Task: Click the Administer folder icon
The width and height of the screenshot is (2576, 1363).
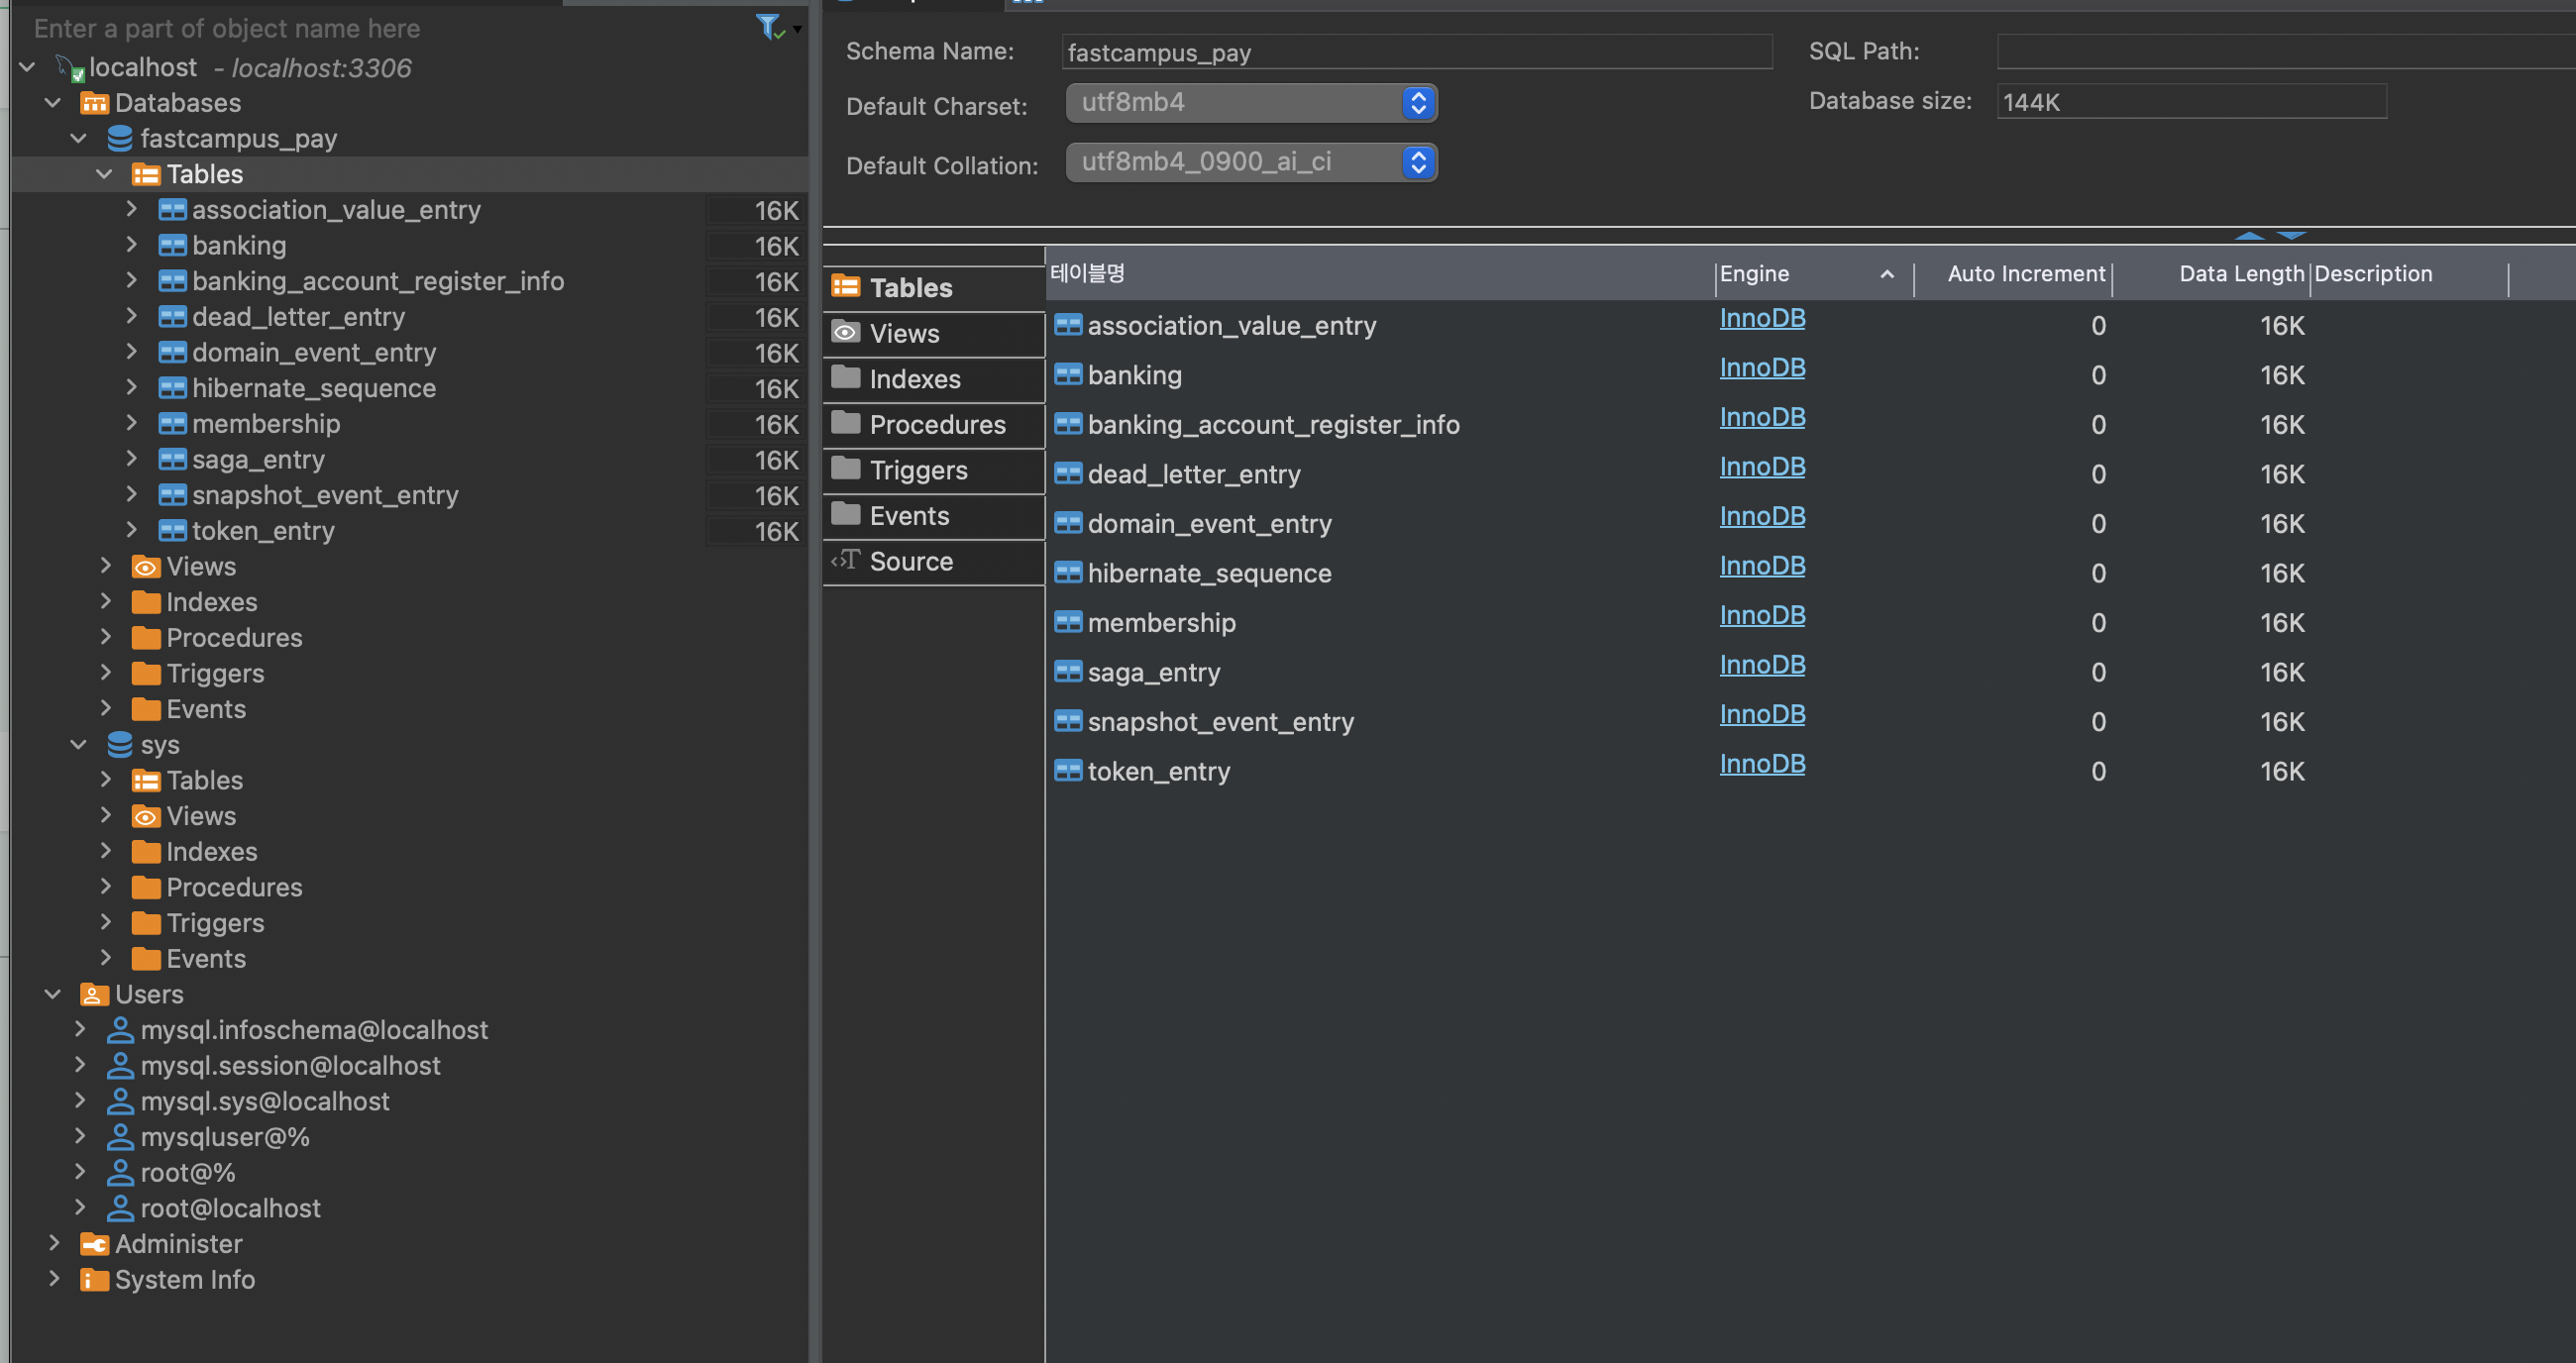Action: (94, 1244)
